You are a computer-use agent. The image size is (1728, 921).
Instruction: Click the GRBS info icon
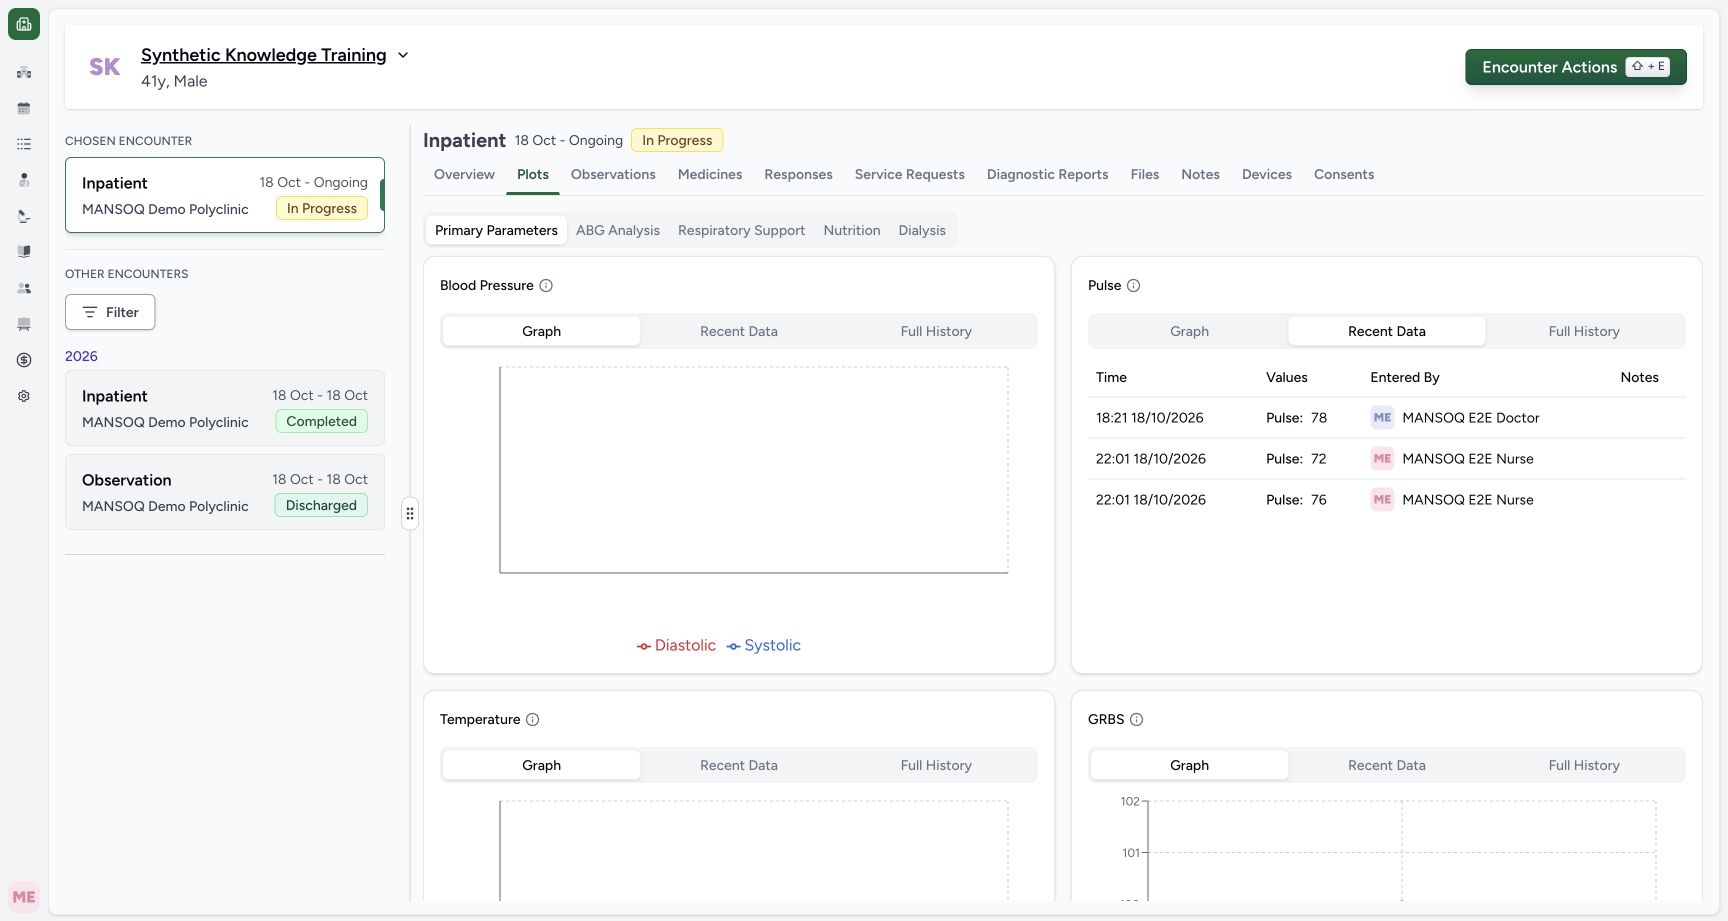pyautogui.click(x=1136, y=719)
